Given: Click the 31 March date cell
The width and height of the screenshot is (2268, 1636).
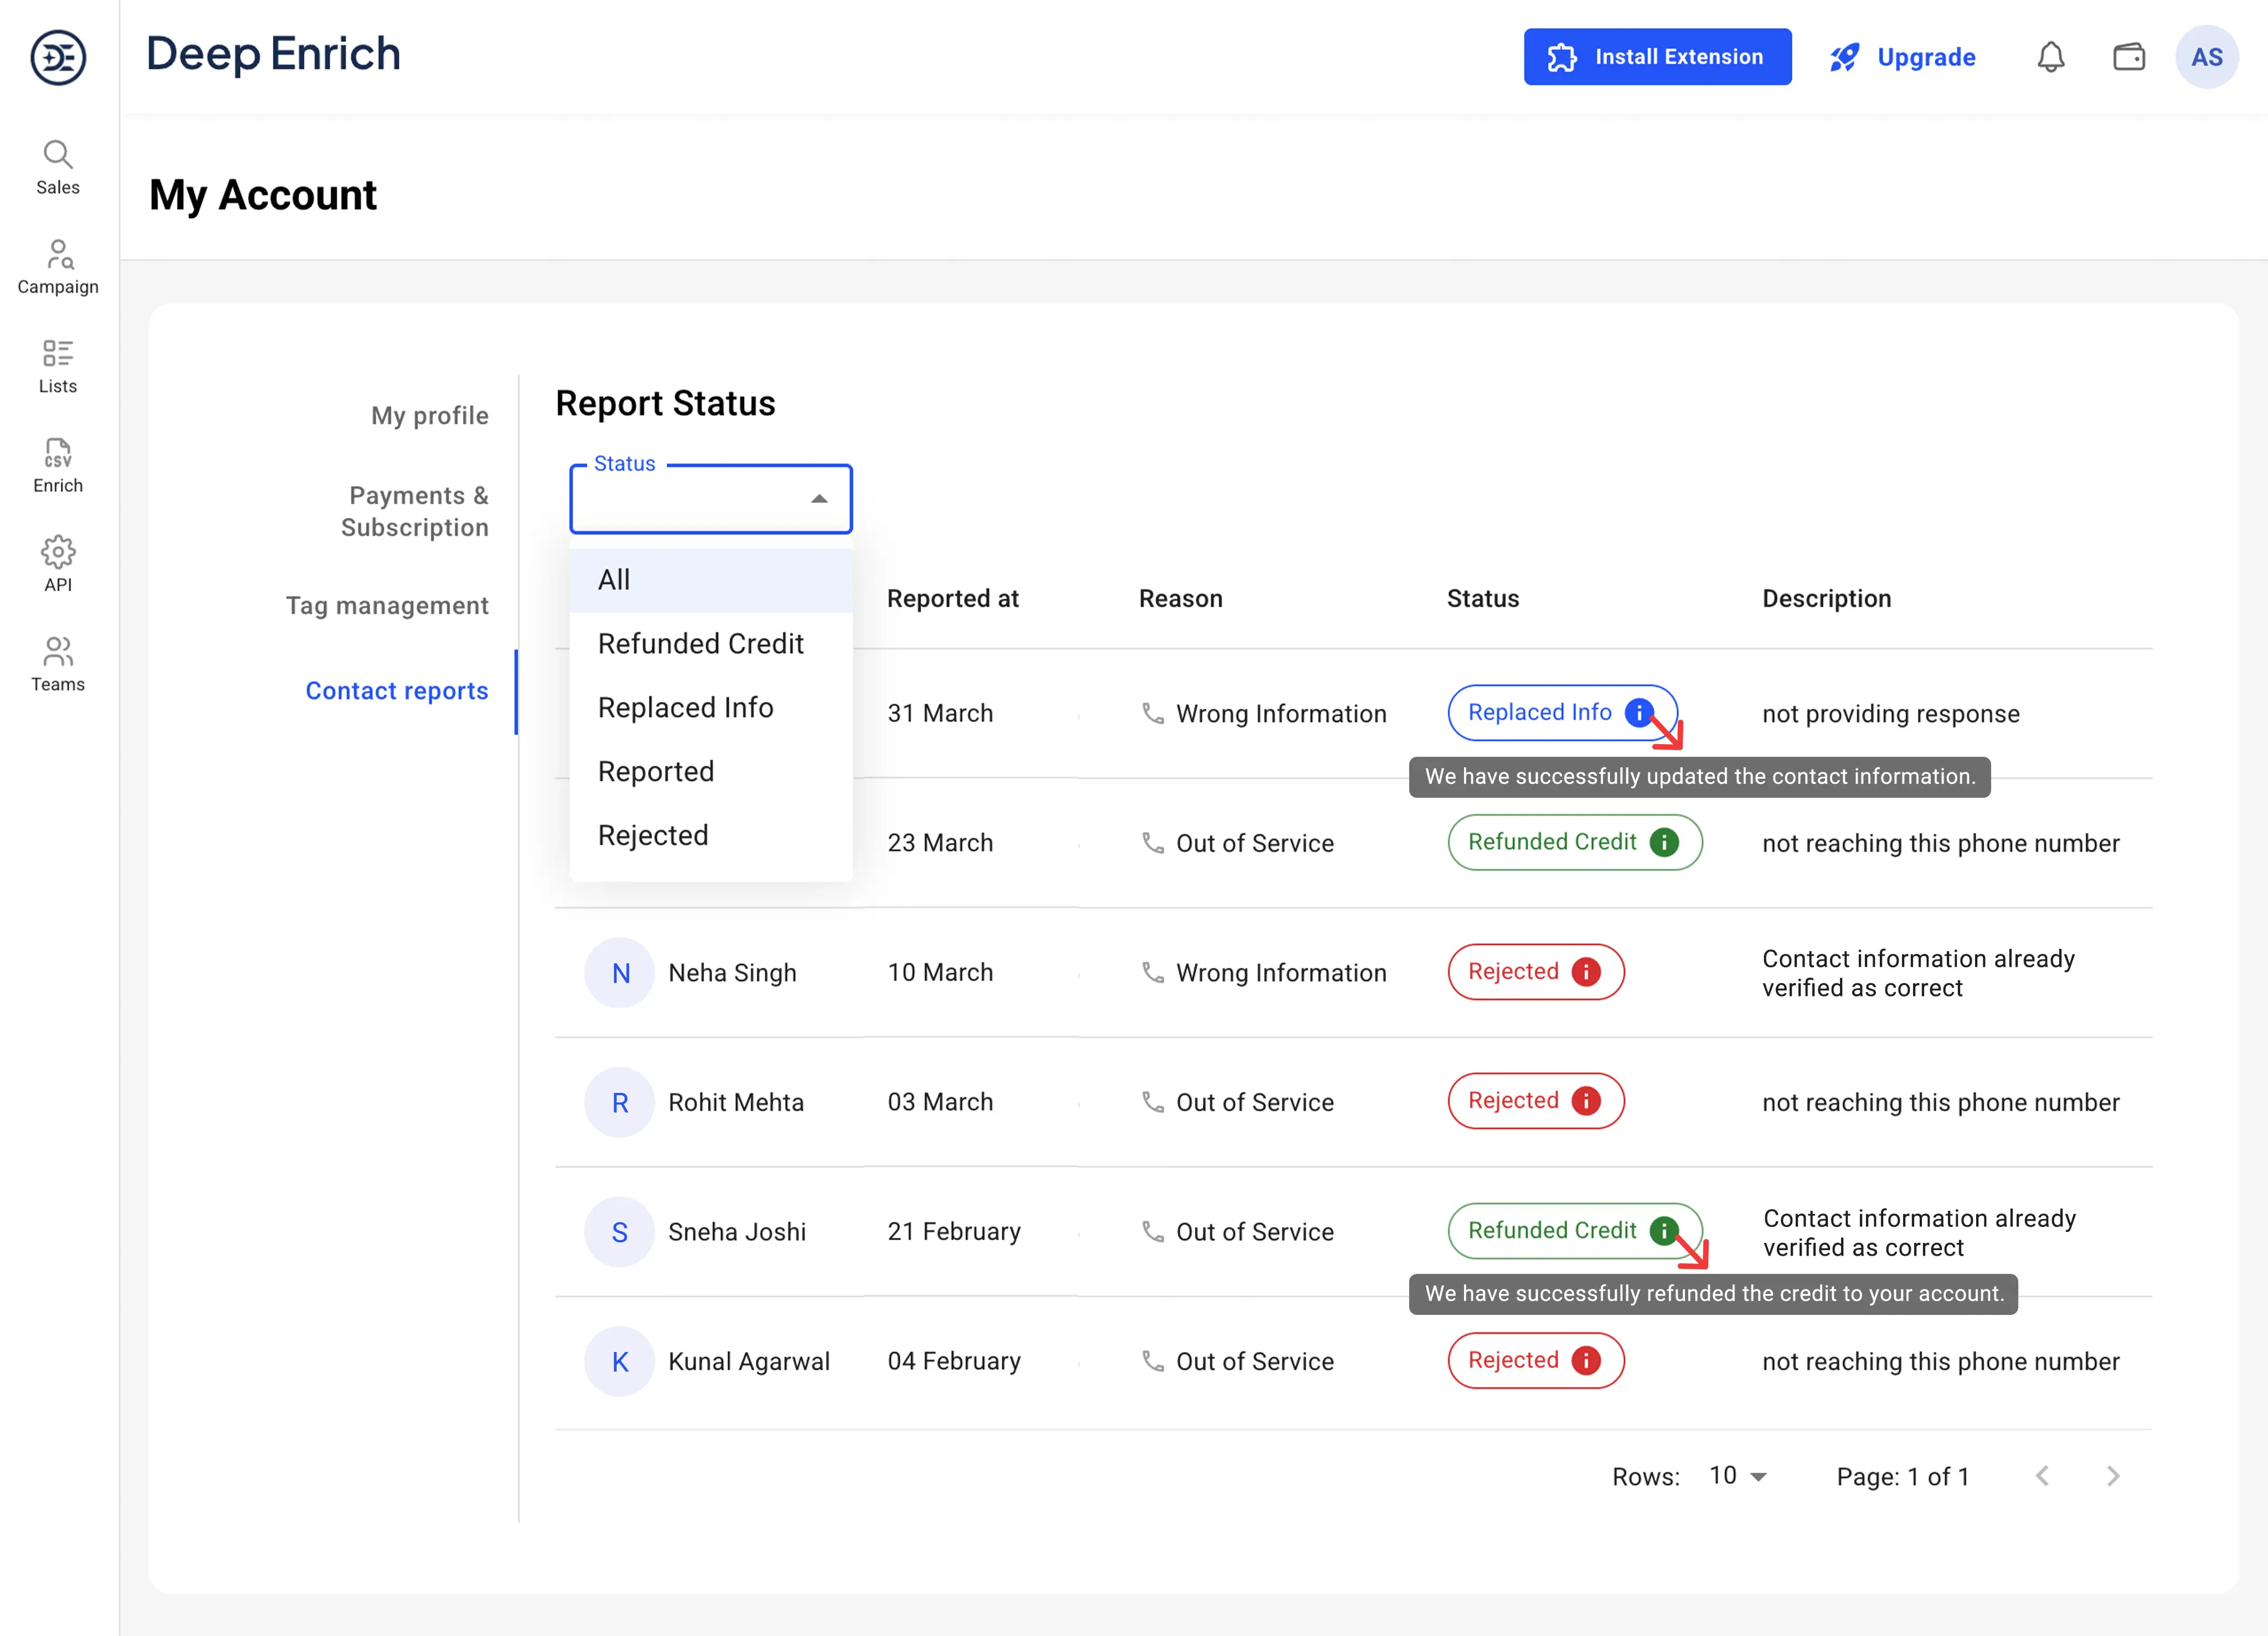Looking at the screenshot, I should pos(941,714).
